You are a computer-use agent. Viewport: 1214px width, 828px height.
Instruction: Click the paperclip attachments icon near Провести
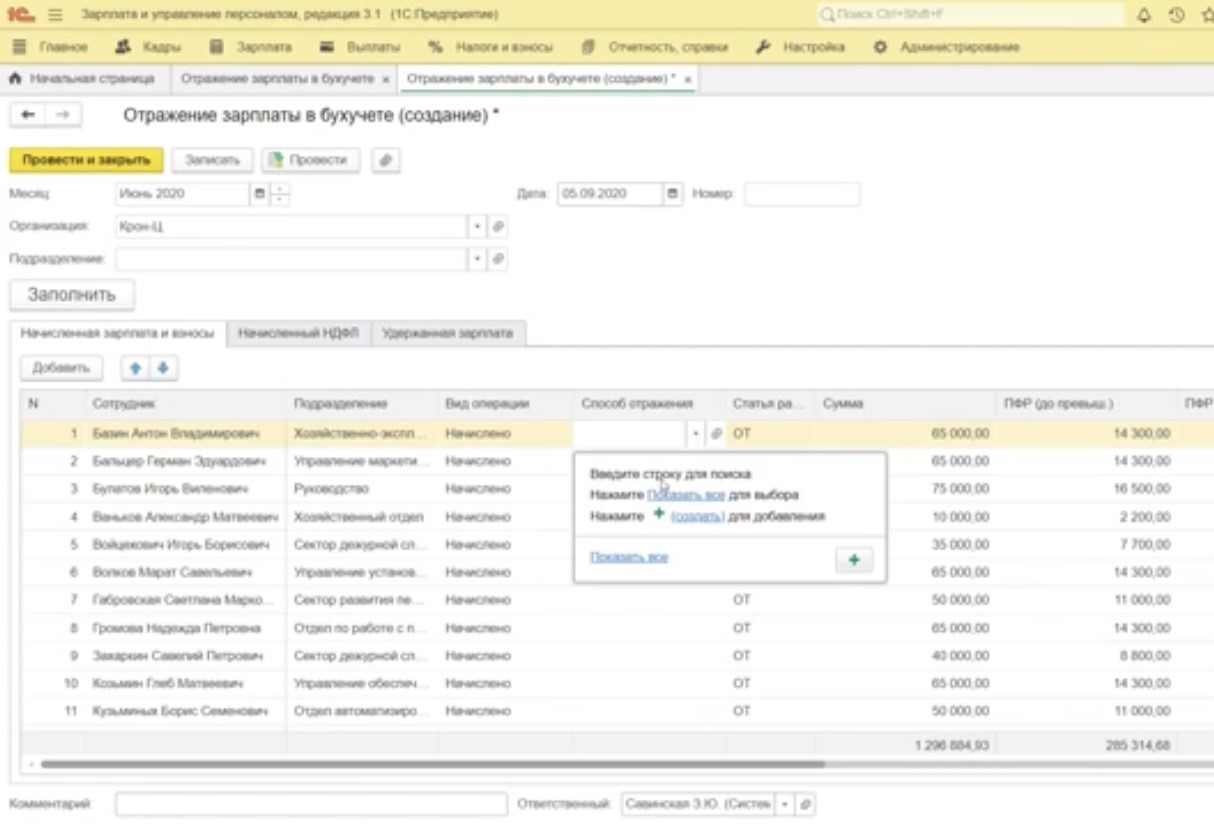385,160
